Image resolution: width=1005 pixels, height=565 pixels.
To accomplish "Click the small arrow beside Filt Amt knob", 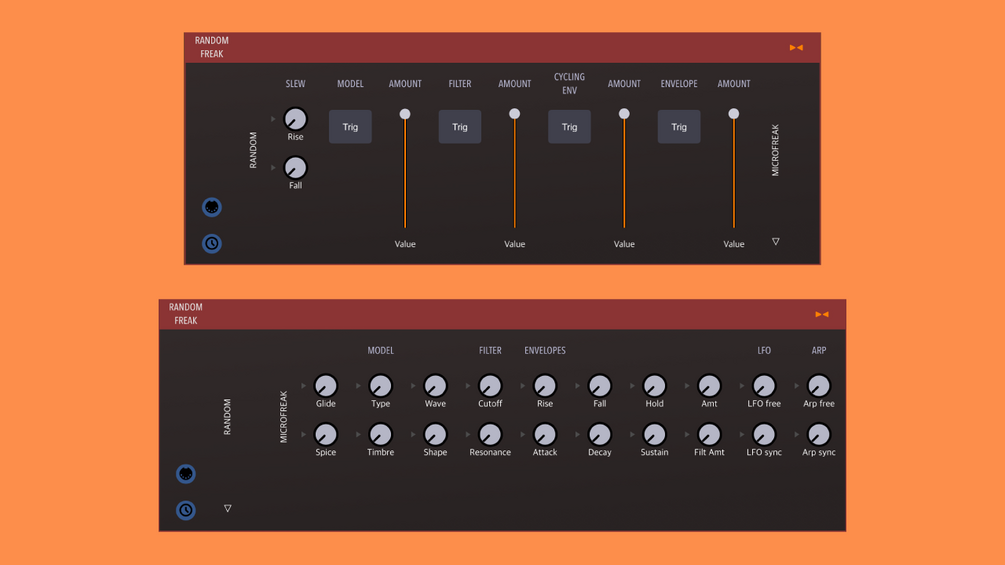I will (687, 434).
